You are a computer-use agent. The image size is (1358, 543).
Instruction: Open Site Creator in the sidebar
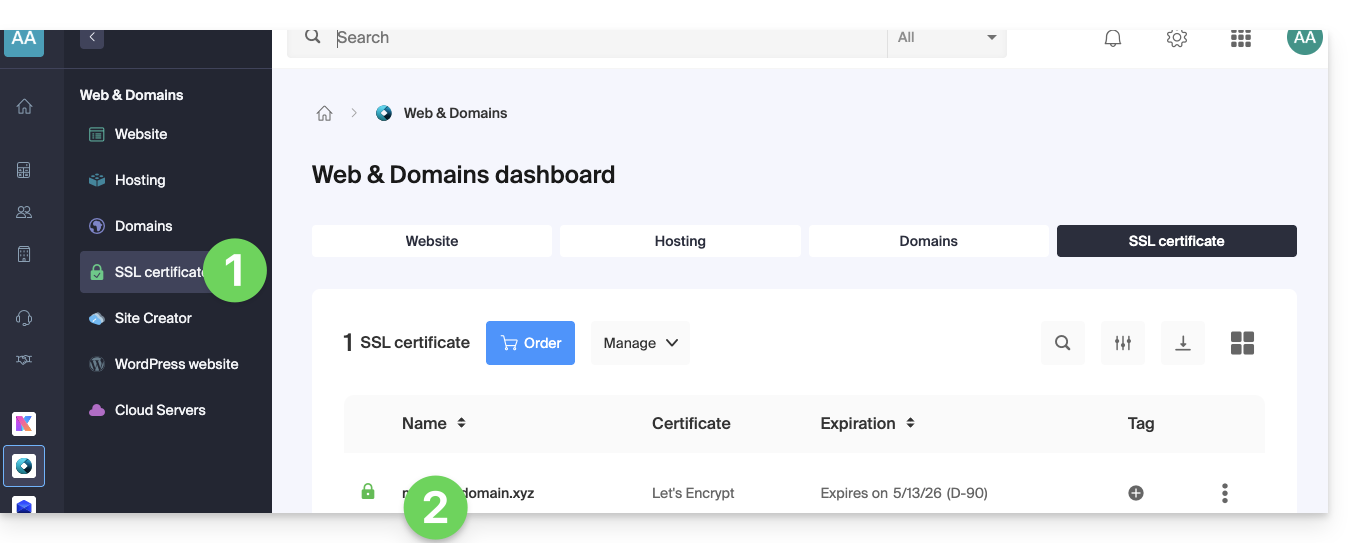[153, 318]
